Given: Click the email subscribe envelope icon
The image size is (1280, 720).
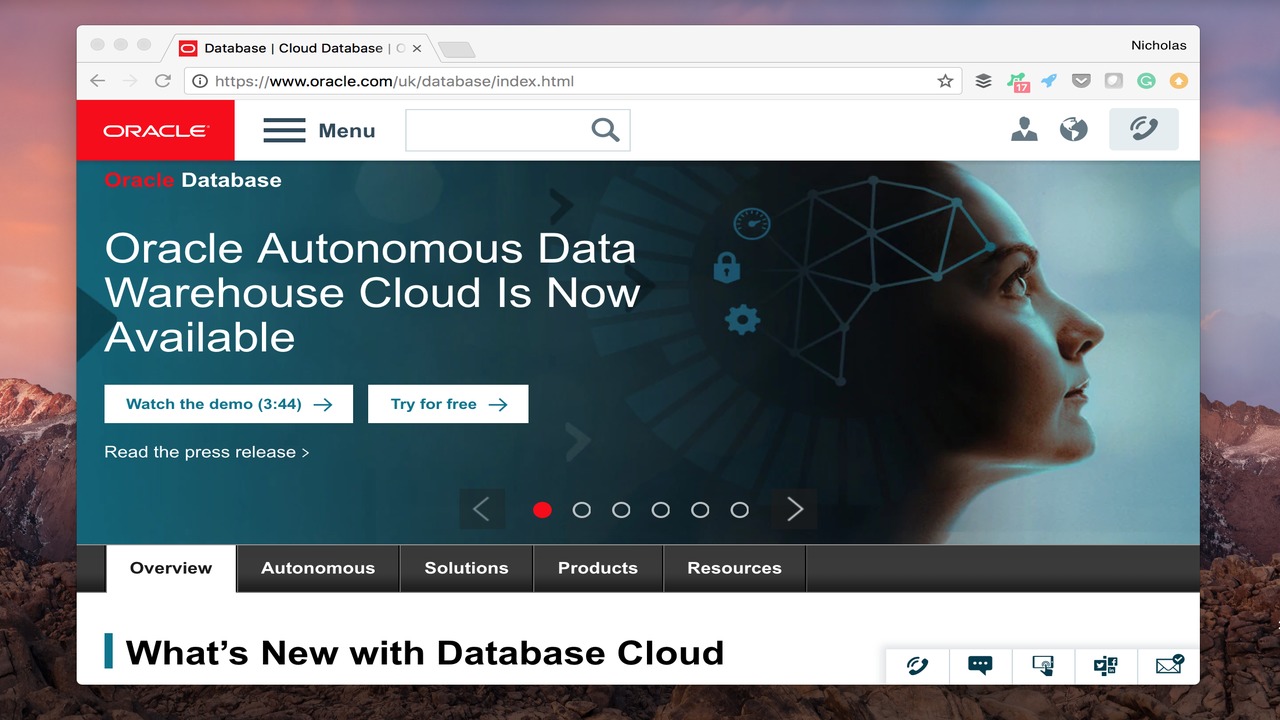Looking at the screenshot, I should 1169,665.
